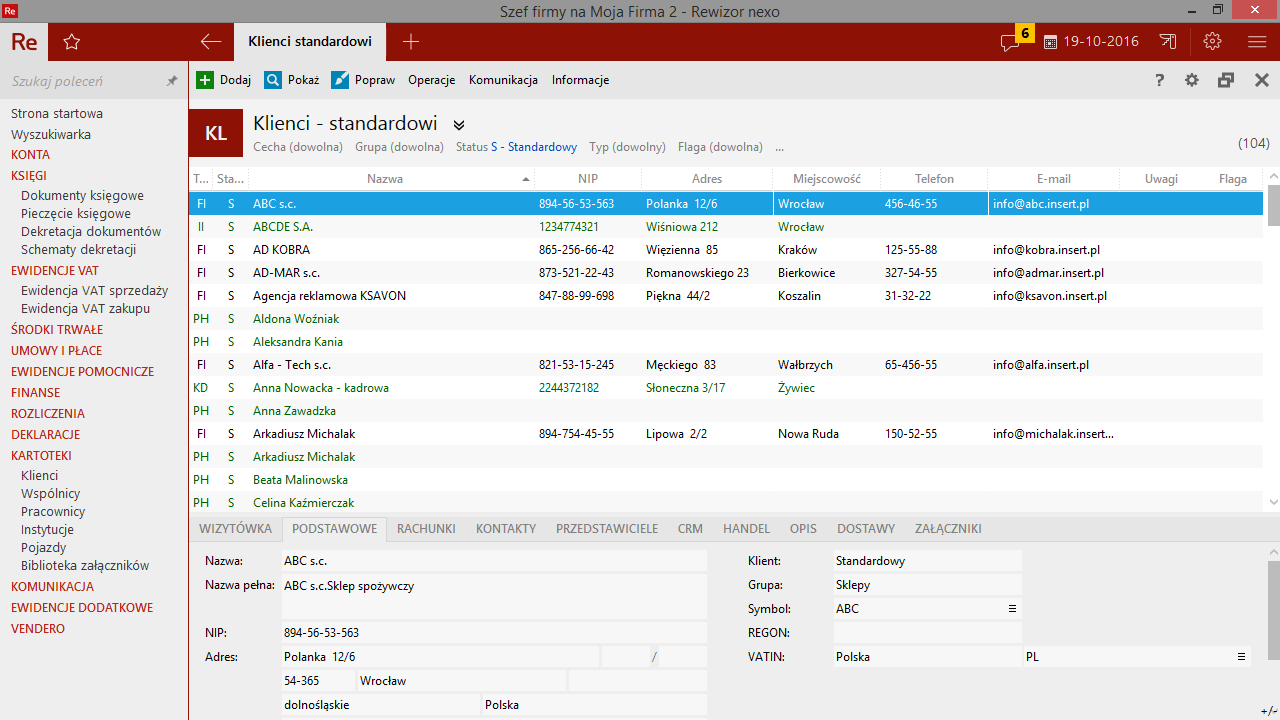Pin the command search panel
Image resolution: width=1280 pixels, height=720 pixels.
click(172, 81)
